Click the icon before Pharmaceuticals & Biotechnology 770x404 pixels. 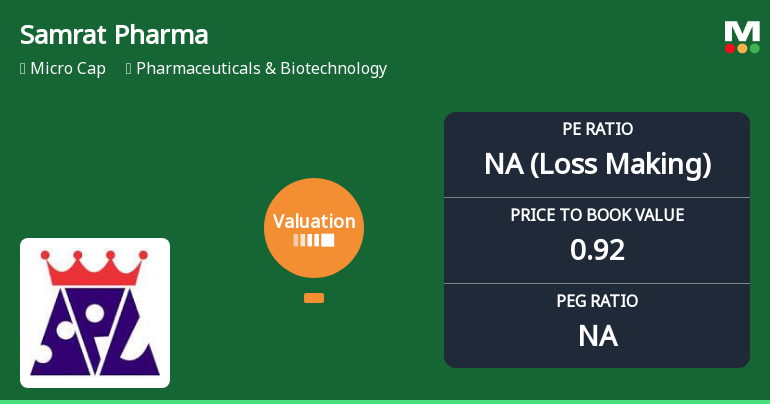pyautogui.click(x=129, y=69)
